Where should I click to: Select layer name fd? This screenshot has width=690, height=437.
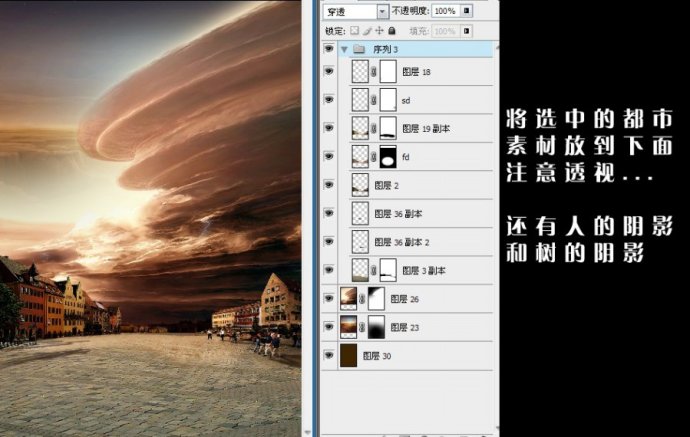pos(406,157)
